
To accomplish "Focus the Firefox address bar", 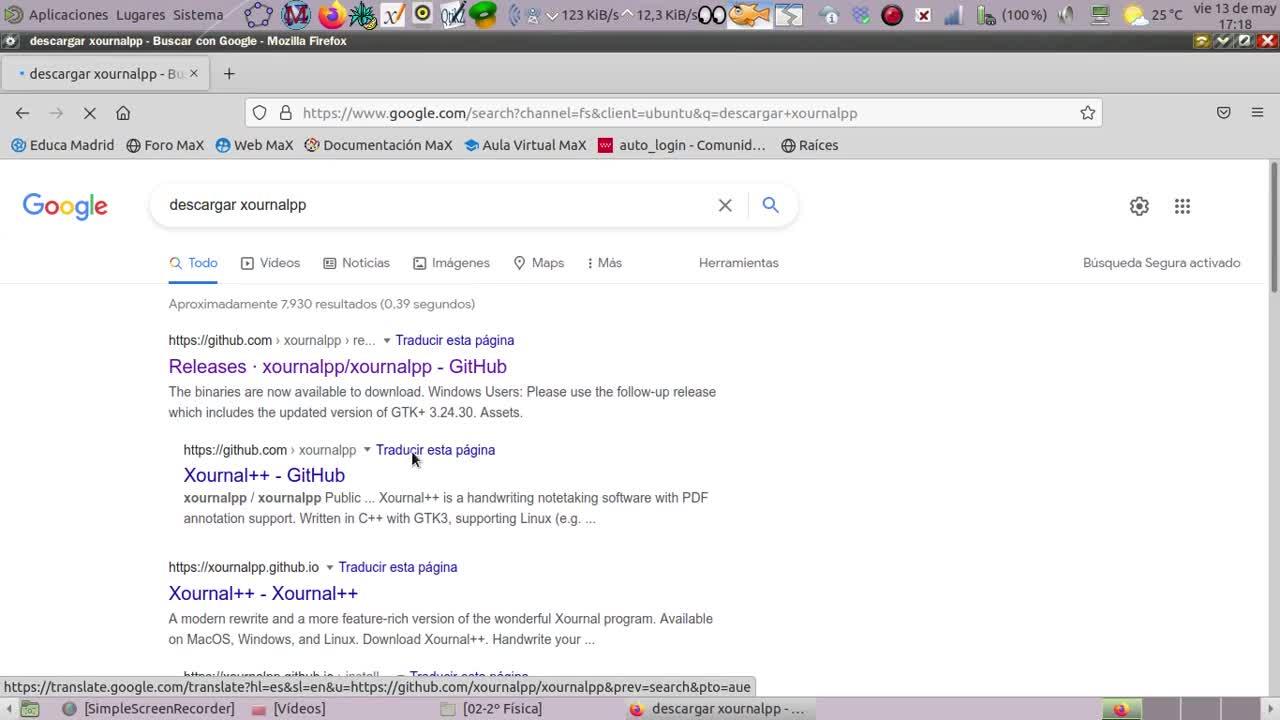I will click(673, 113).
